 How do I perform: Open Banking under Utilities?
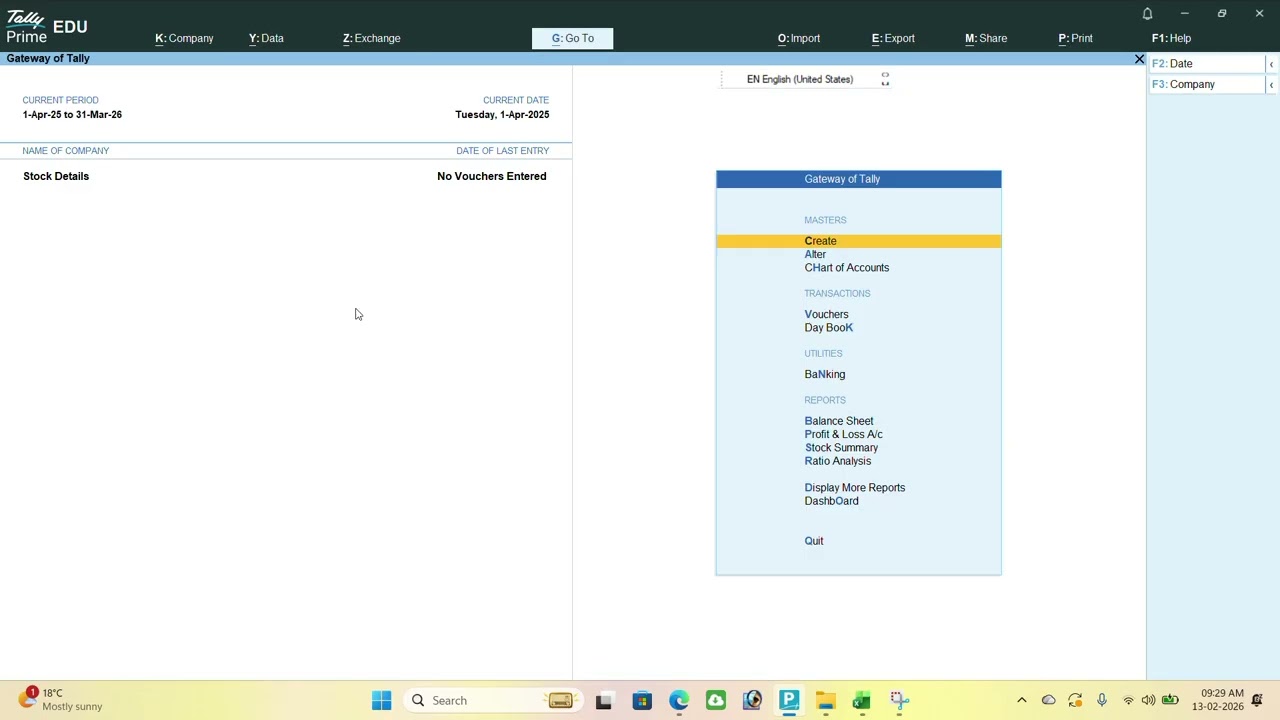coord(824,375)
